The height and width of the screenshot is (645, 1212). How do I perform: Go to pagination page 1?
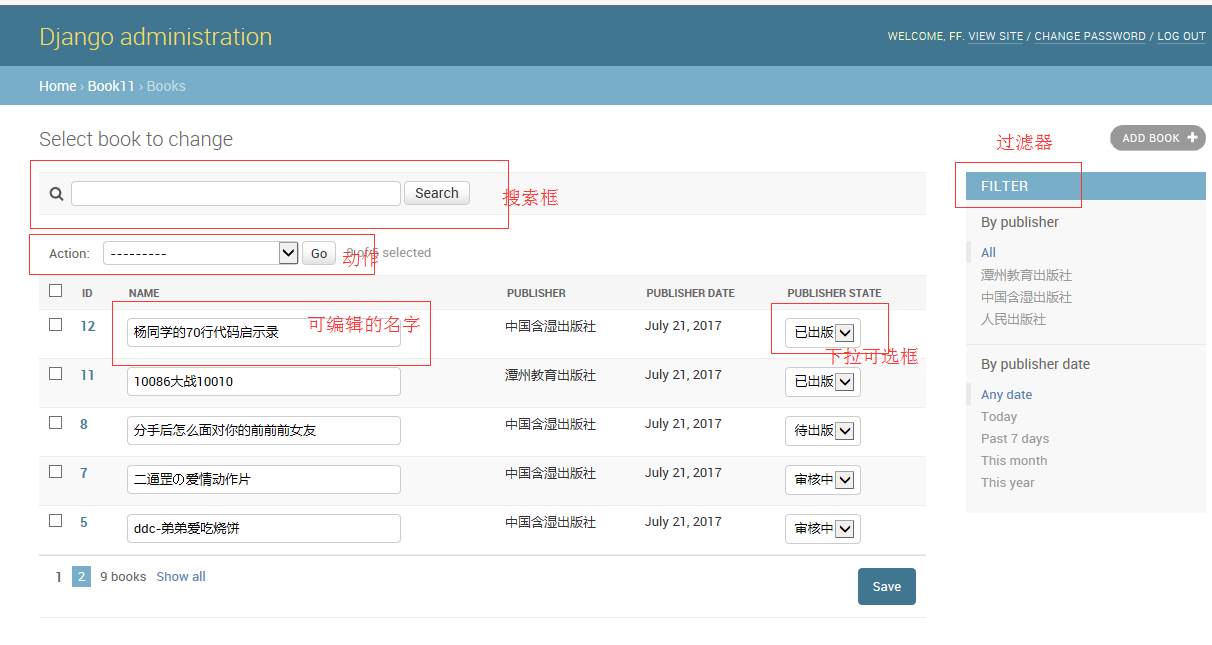[59, 577]
